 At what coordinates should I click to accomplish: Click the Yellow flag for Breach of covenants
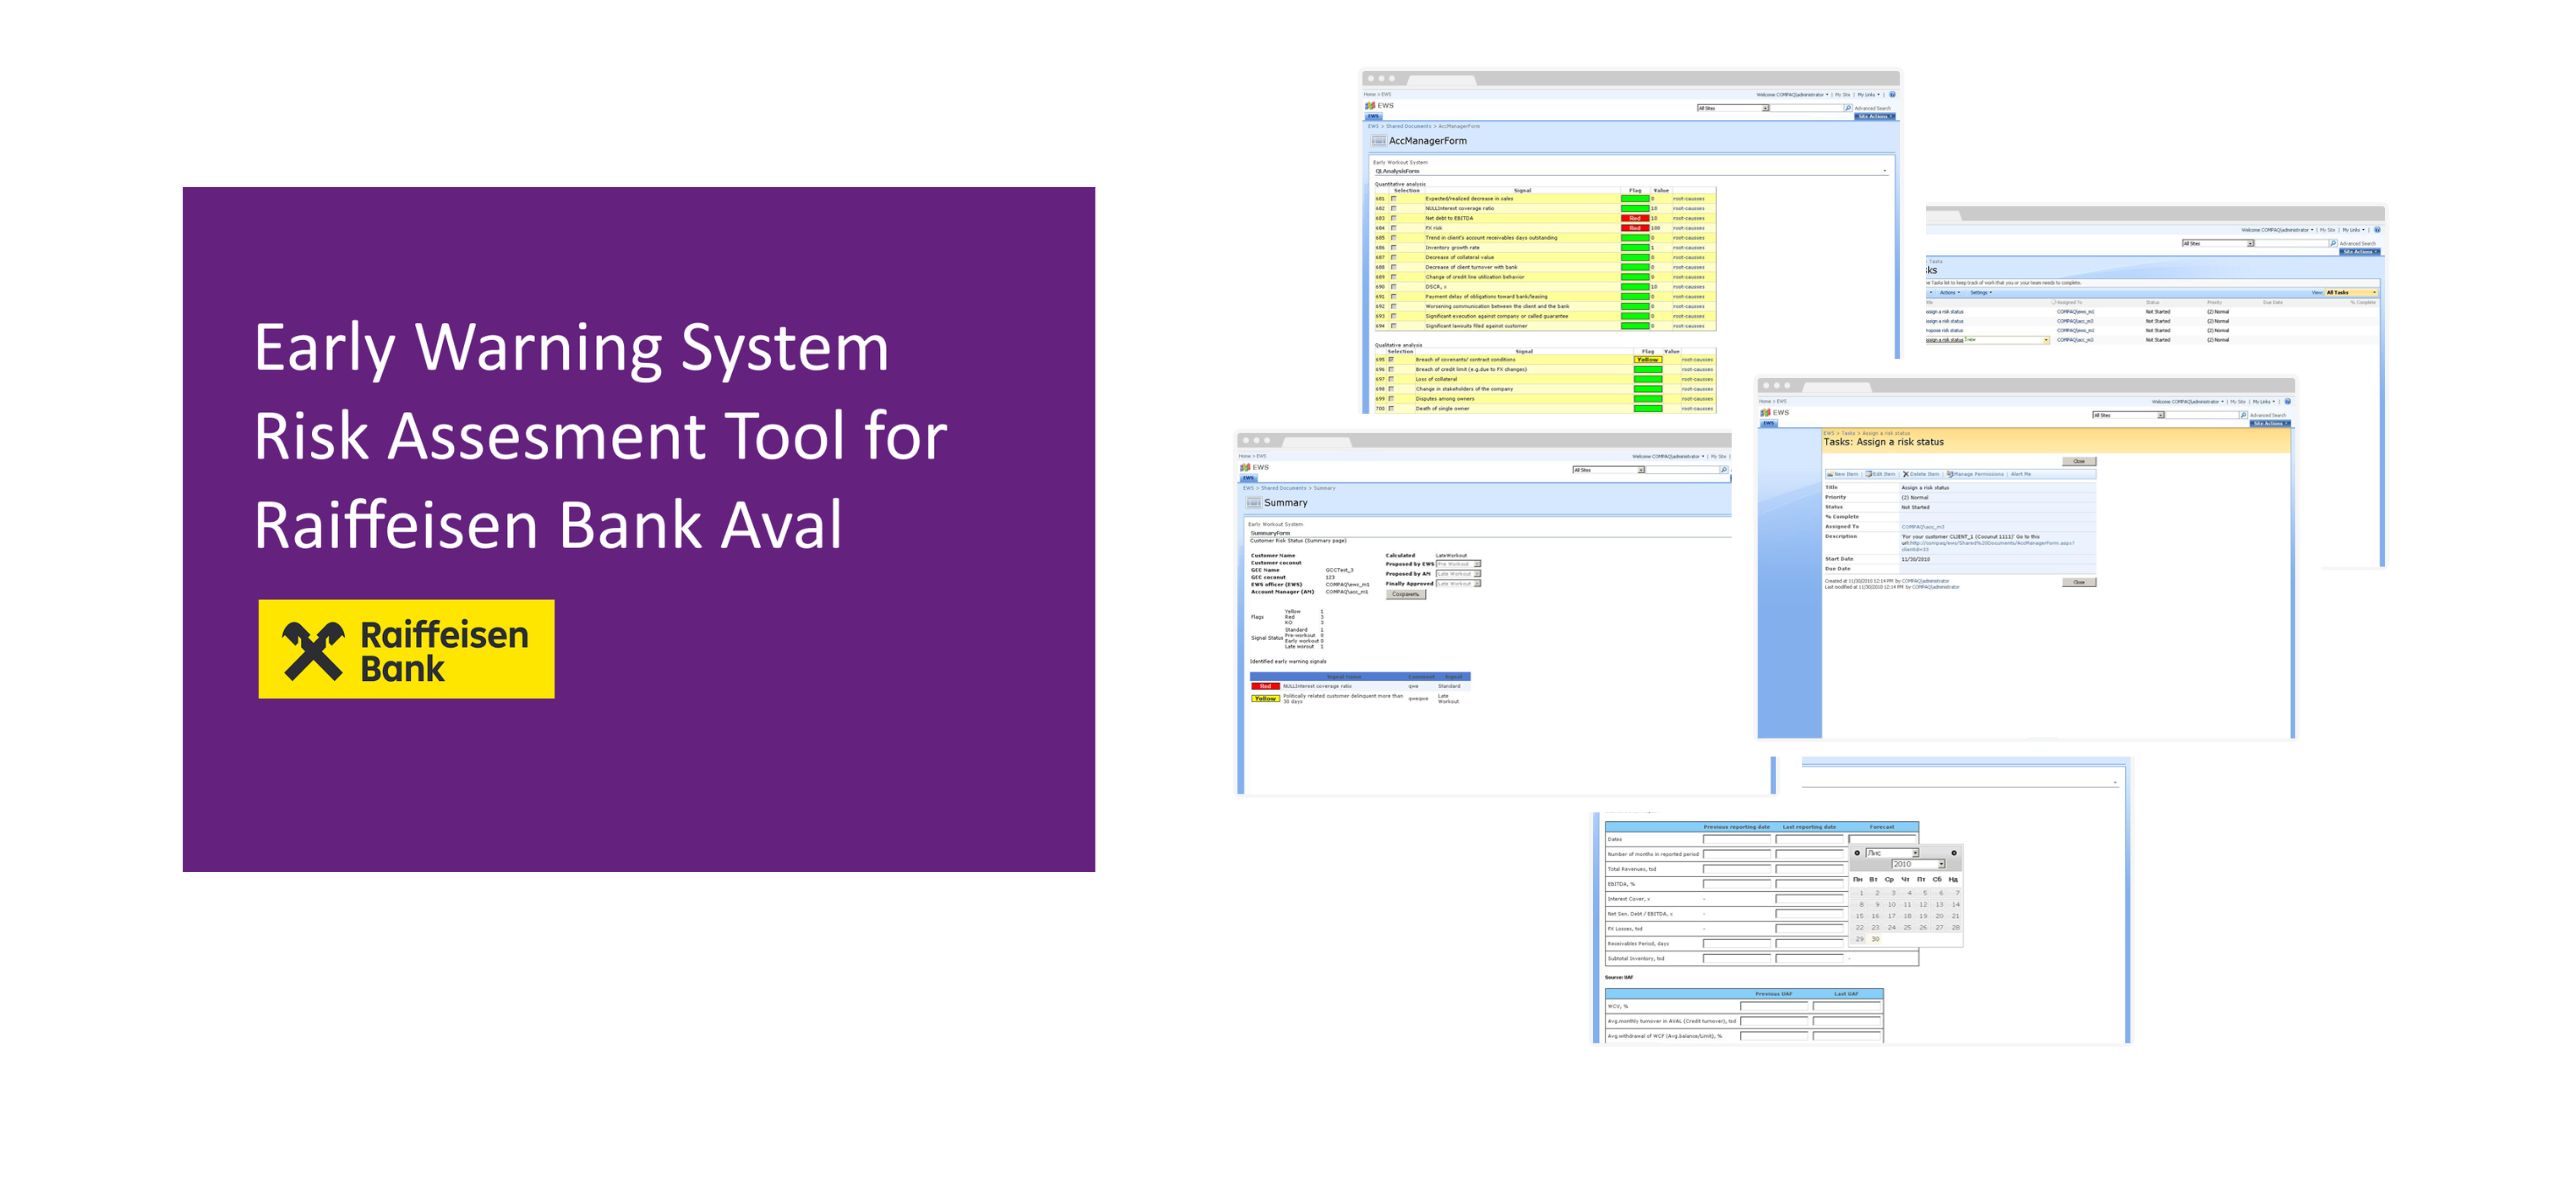[x=1647, y=359]
